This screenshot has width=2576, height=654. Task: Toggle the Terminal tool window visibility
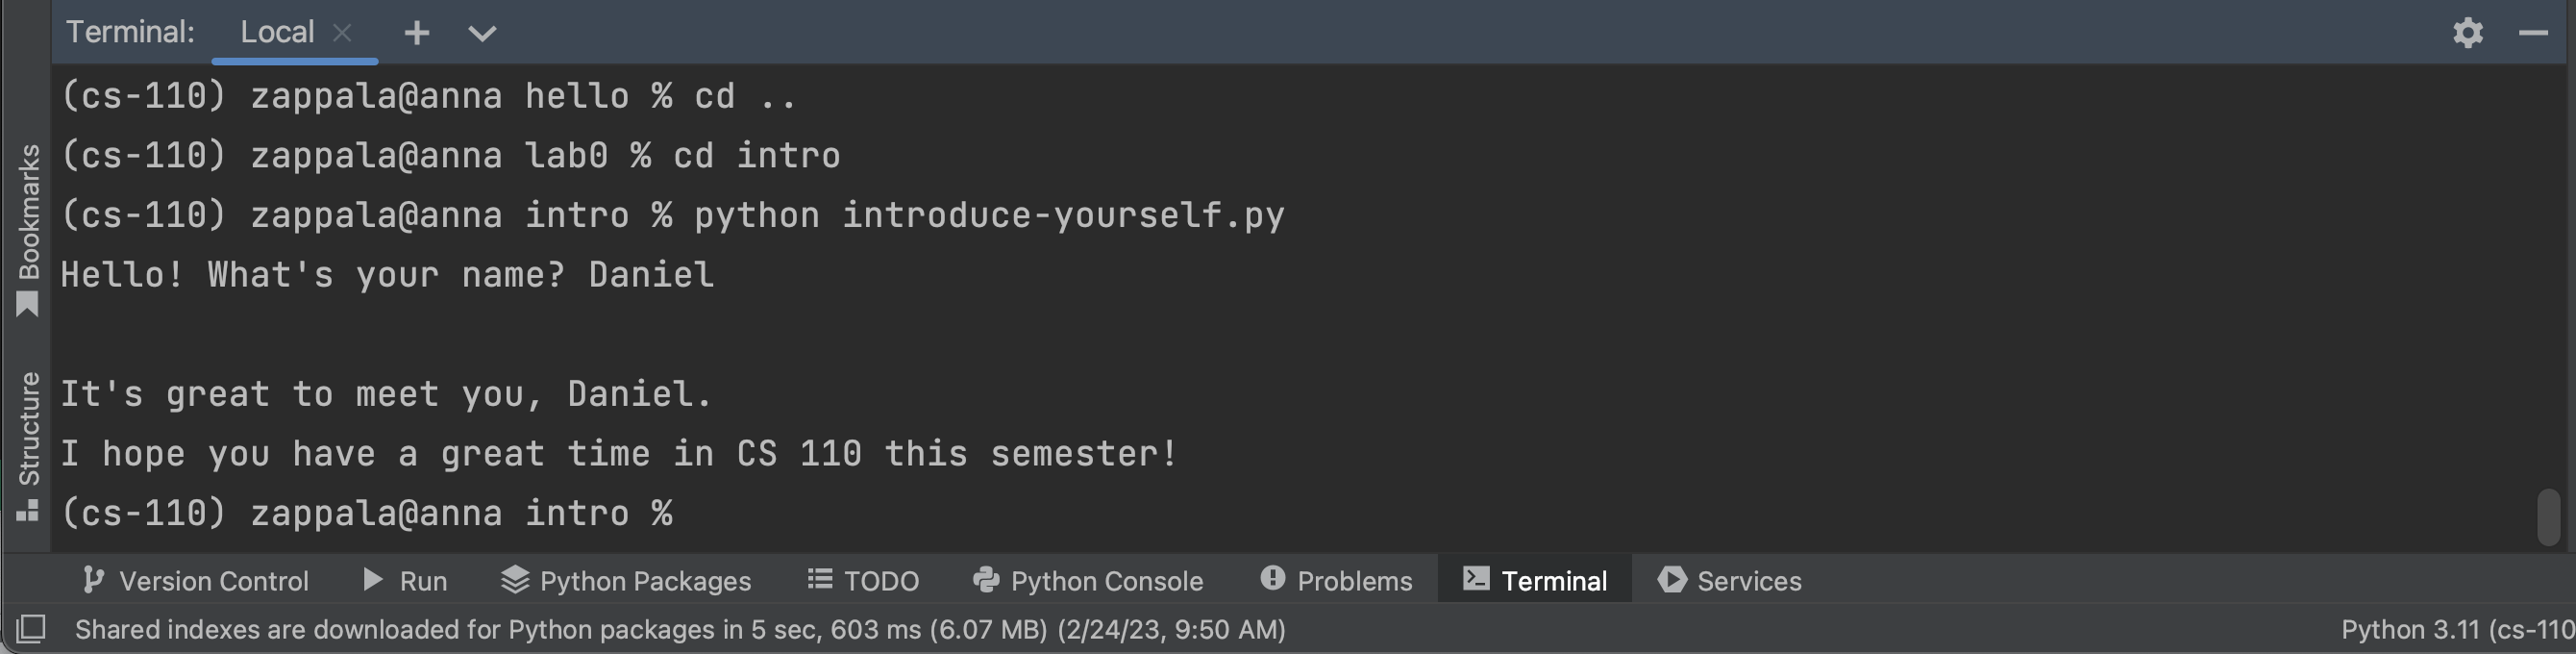point(1533,580)
